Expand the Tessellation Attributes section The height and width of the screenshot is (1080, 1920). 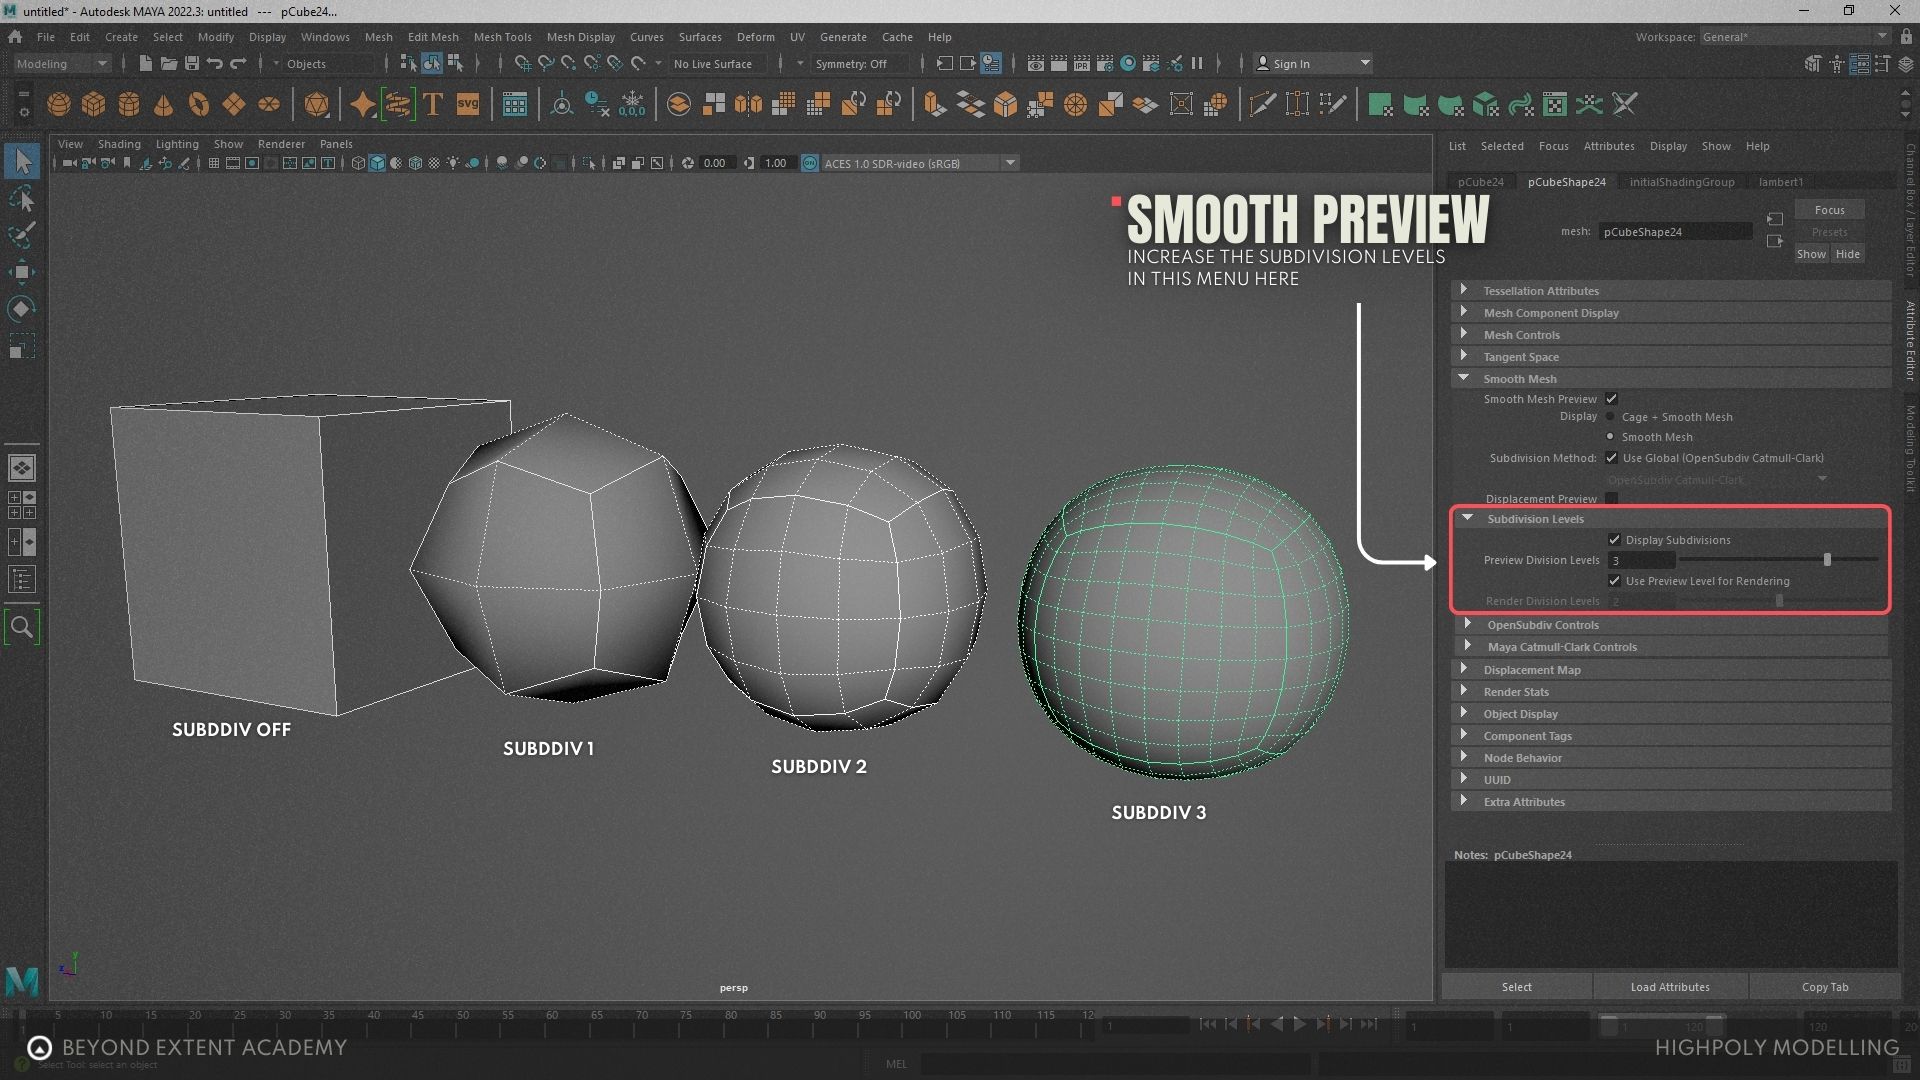click(x=1464, y=290)
